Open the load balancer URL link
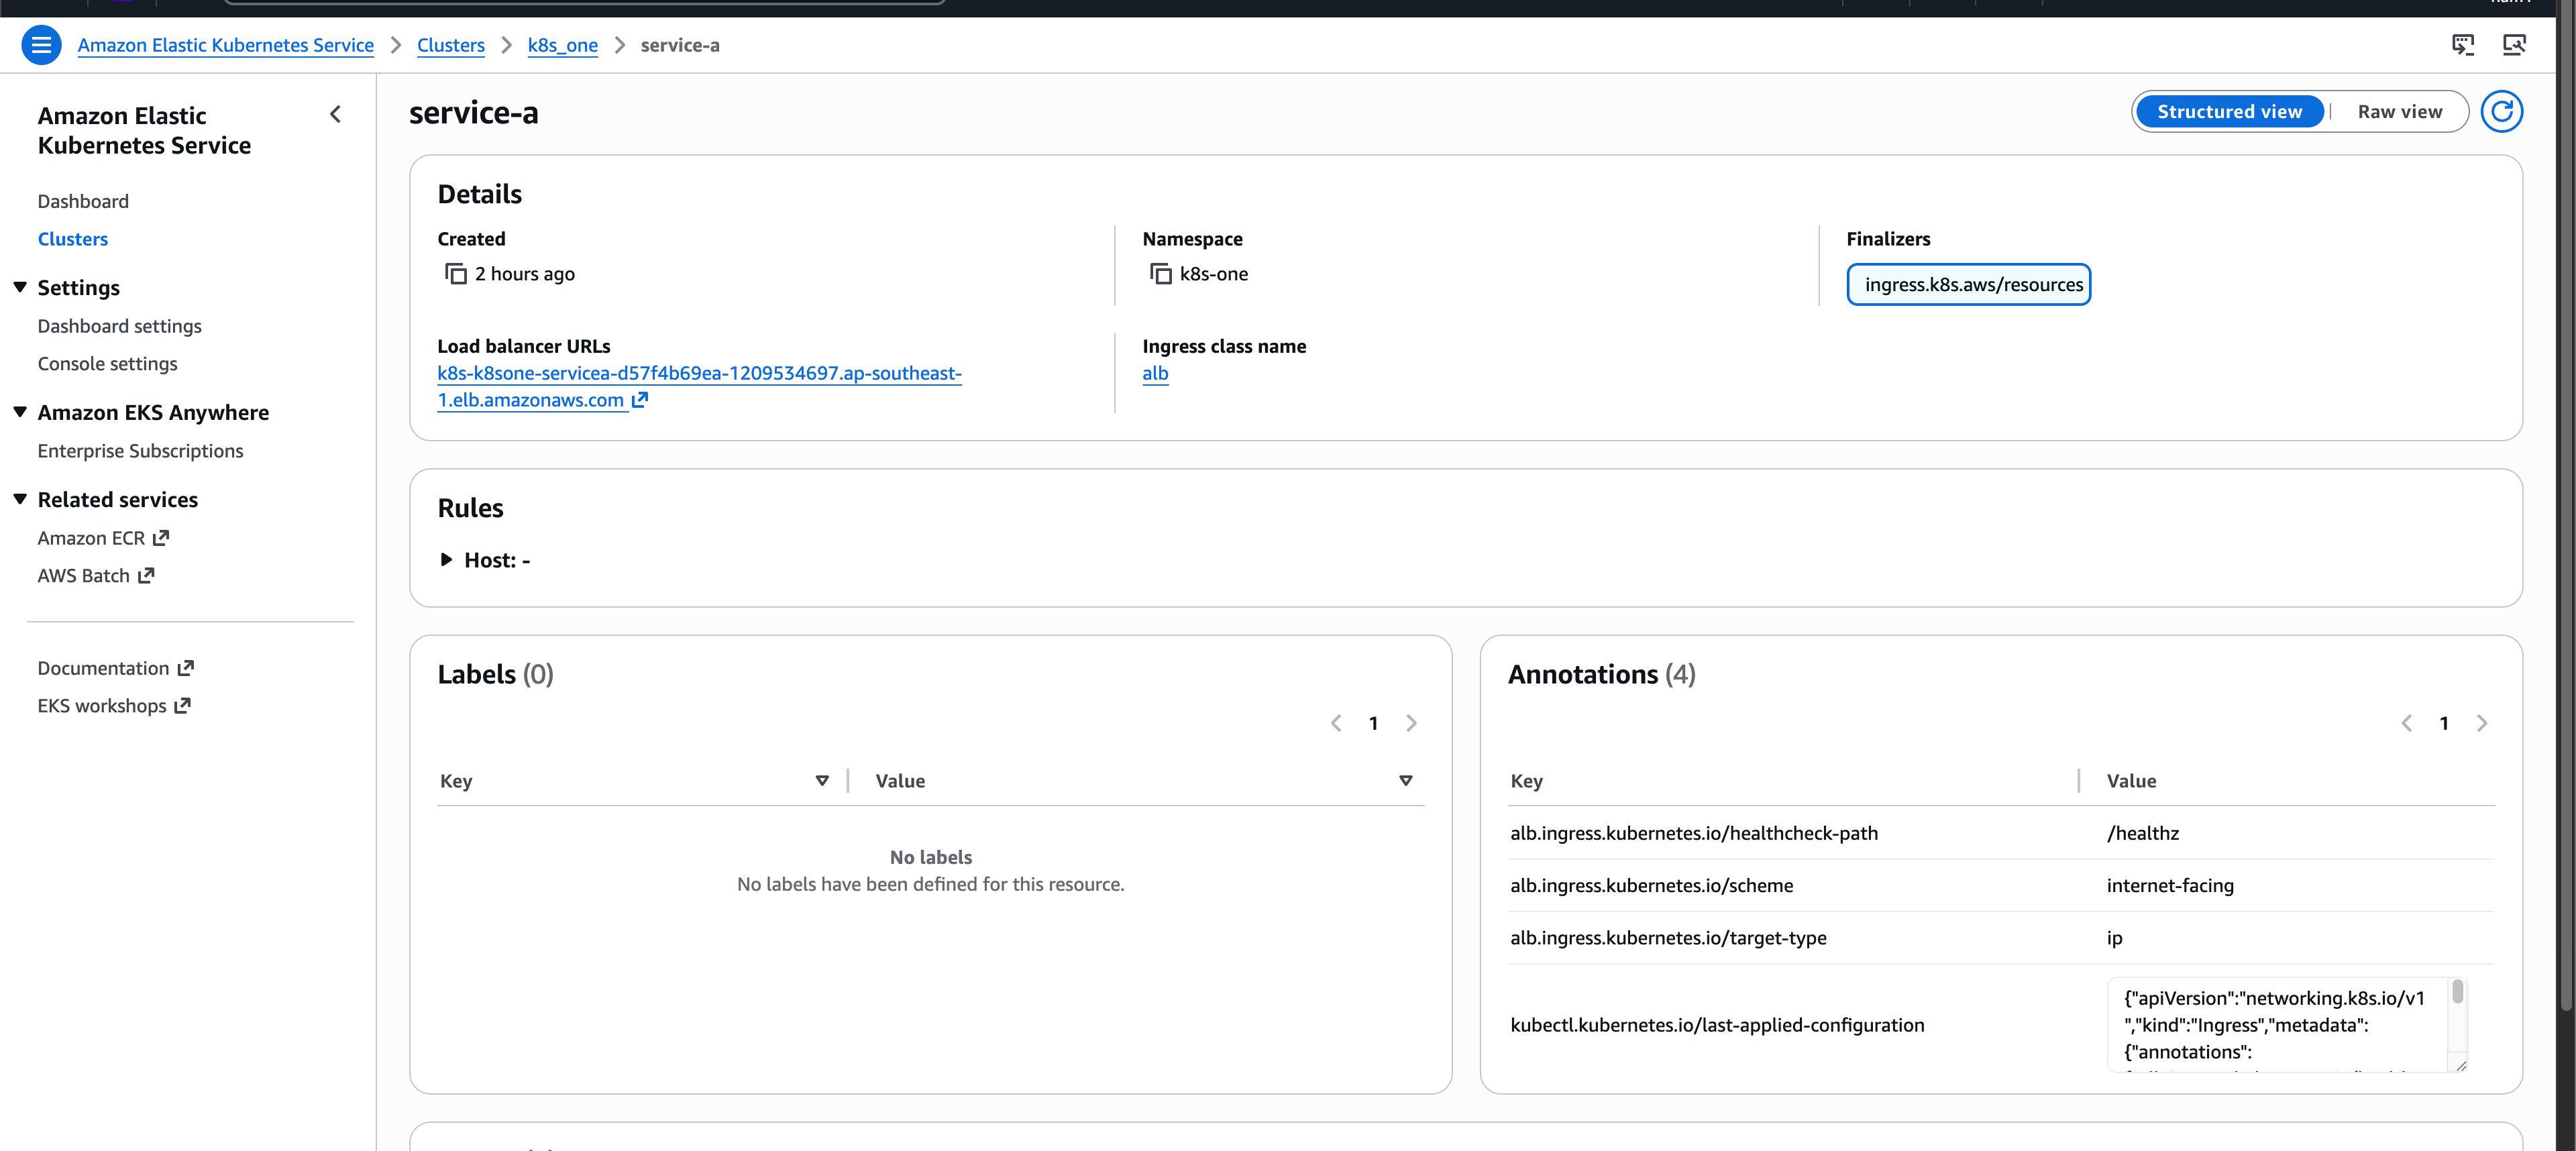 click(699, 387)
